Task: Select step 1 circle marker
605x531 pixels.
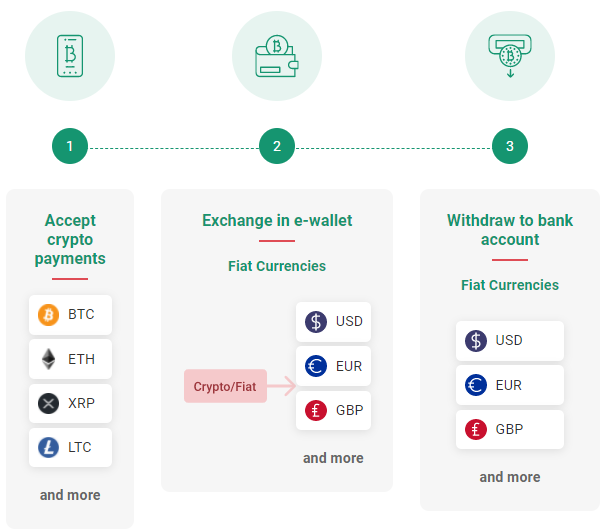Action: (x=70, y=146)
